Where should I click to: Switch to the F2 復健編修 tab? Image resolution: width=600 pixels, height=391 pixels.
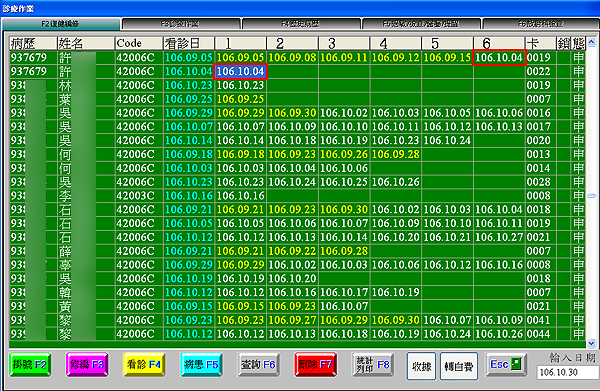(60, 24)
